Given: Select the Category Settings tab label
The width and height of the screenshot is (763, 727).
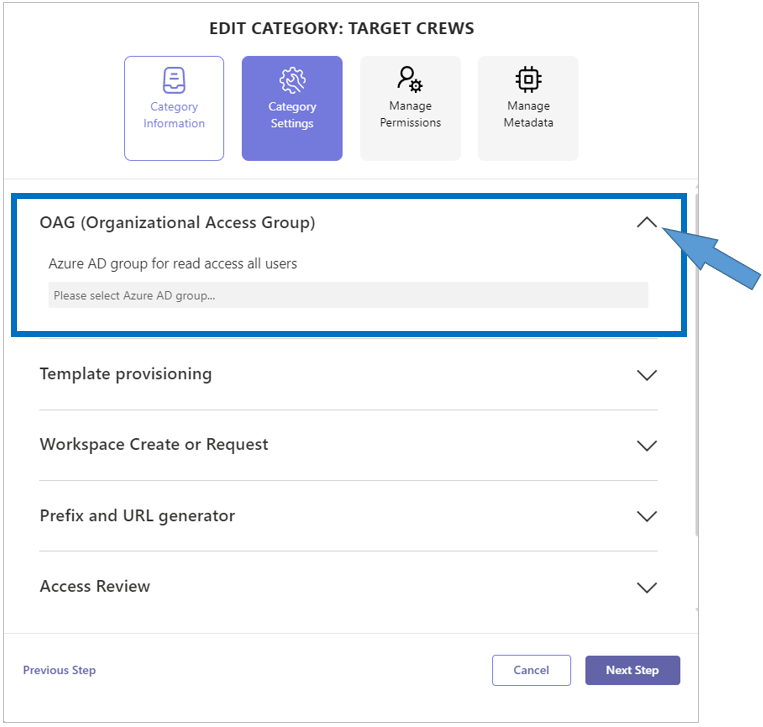Looking at the screenshot, I should [292, 115].
